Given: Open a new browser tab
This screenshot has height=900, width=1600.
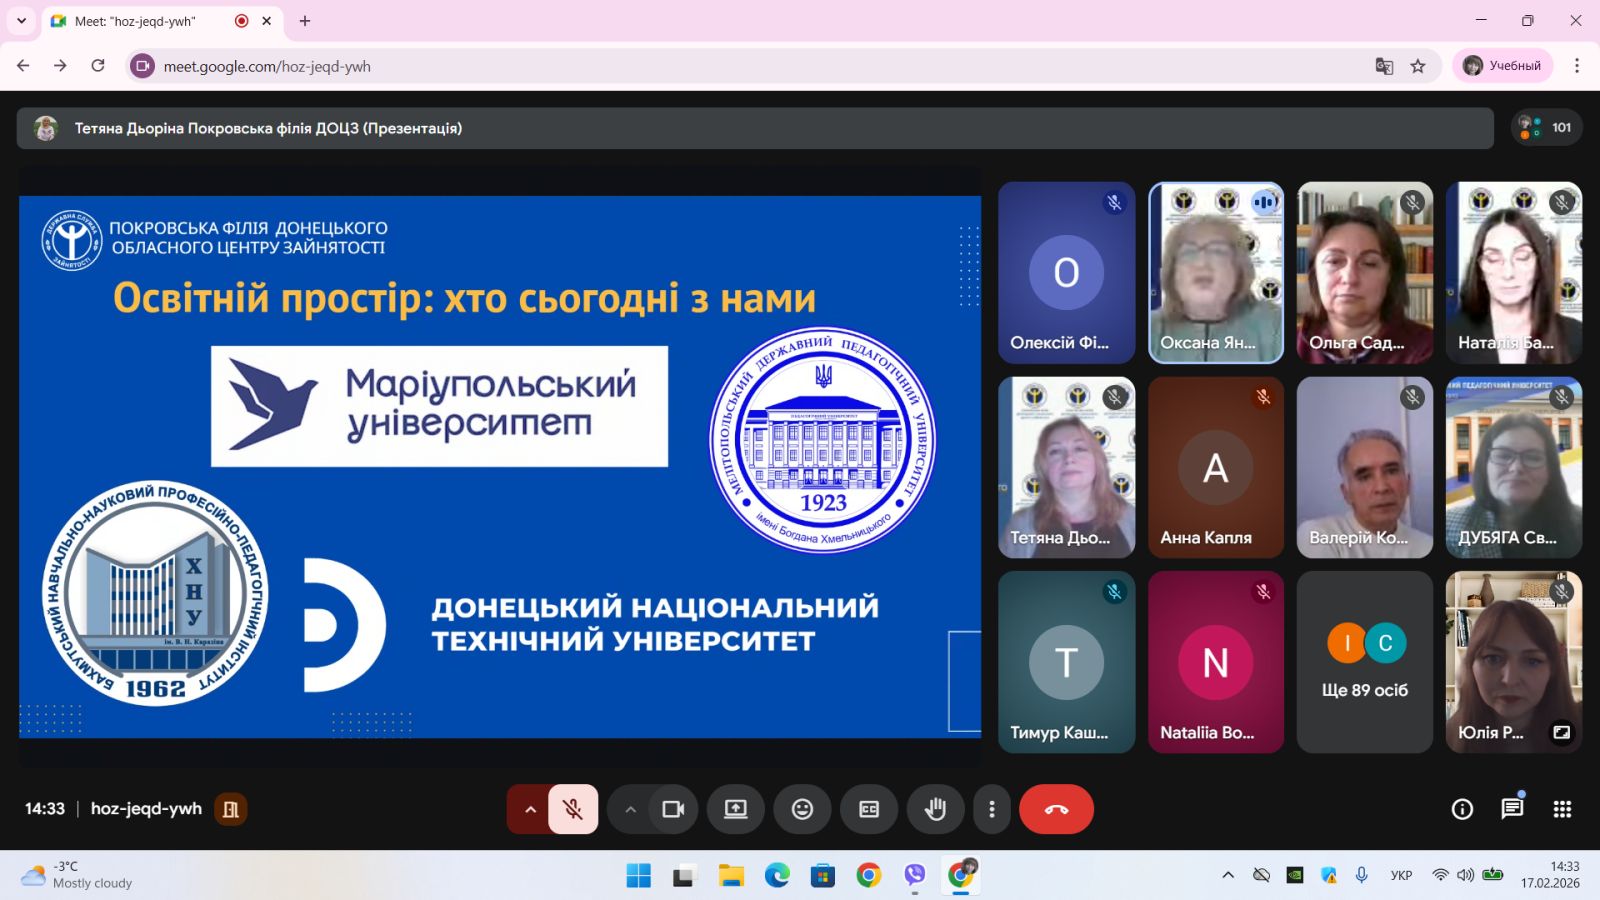Looking at the screenshot, I should pos(305,21).
